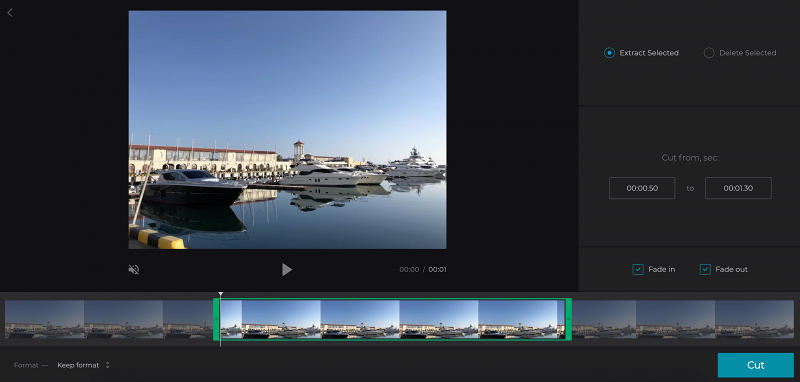Screen dimensions: 800x382
Task: Grab the left green trim handle
Action: pyautogui.click(x=216, y=319)
